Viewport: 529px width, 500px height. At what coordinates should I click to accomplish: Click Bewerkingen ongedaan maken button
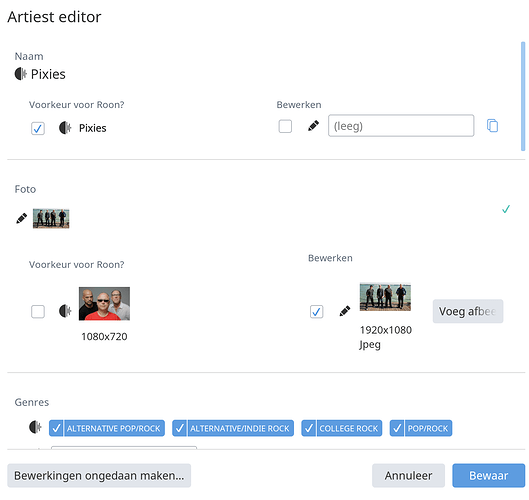click(x=99, y=475)
